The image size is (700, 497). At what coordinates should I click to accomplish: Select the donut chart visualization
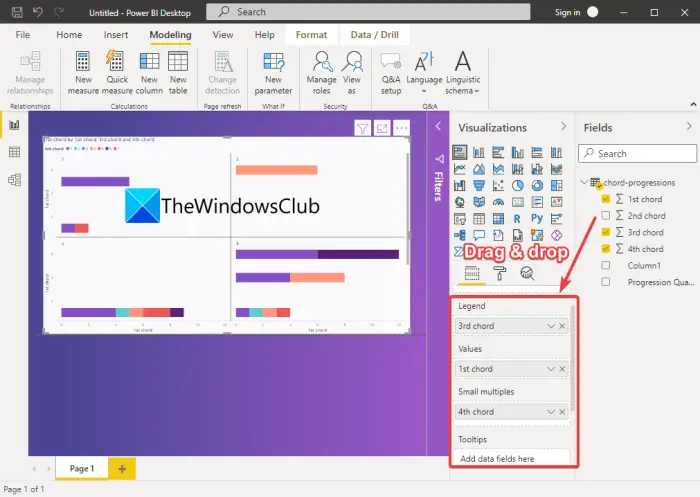click(537, 185)
